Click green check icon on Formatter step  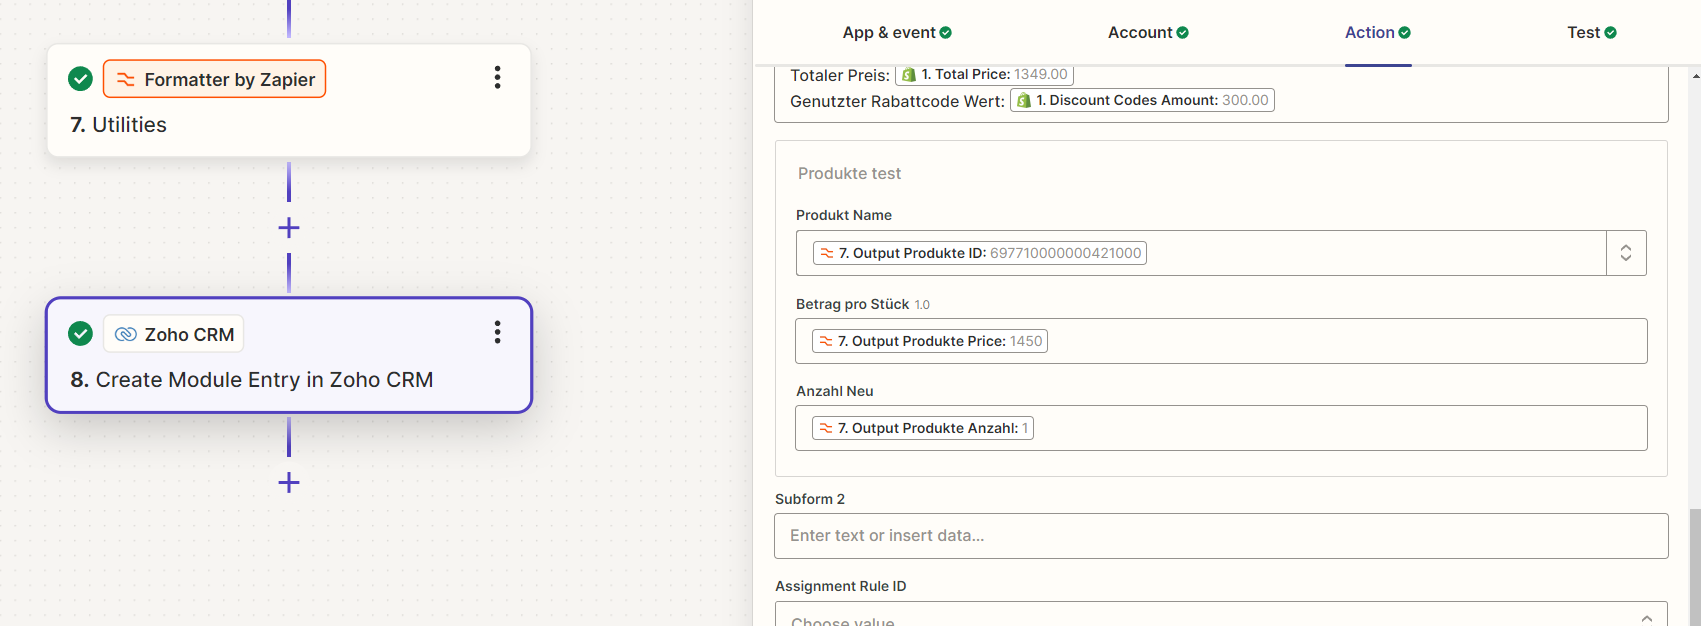coord(81,79)
